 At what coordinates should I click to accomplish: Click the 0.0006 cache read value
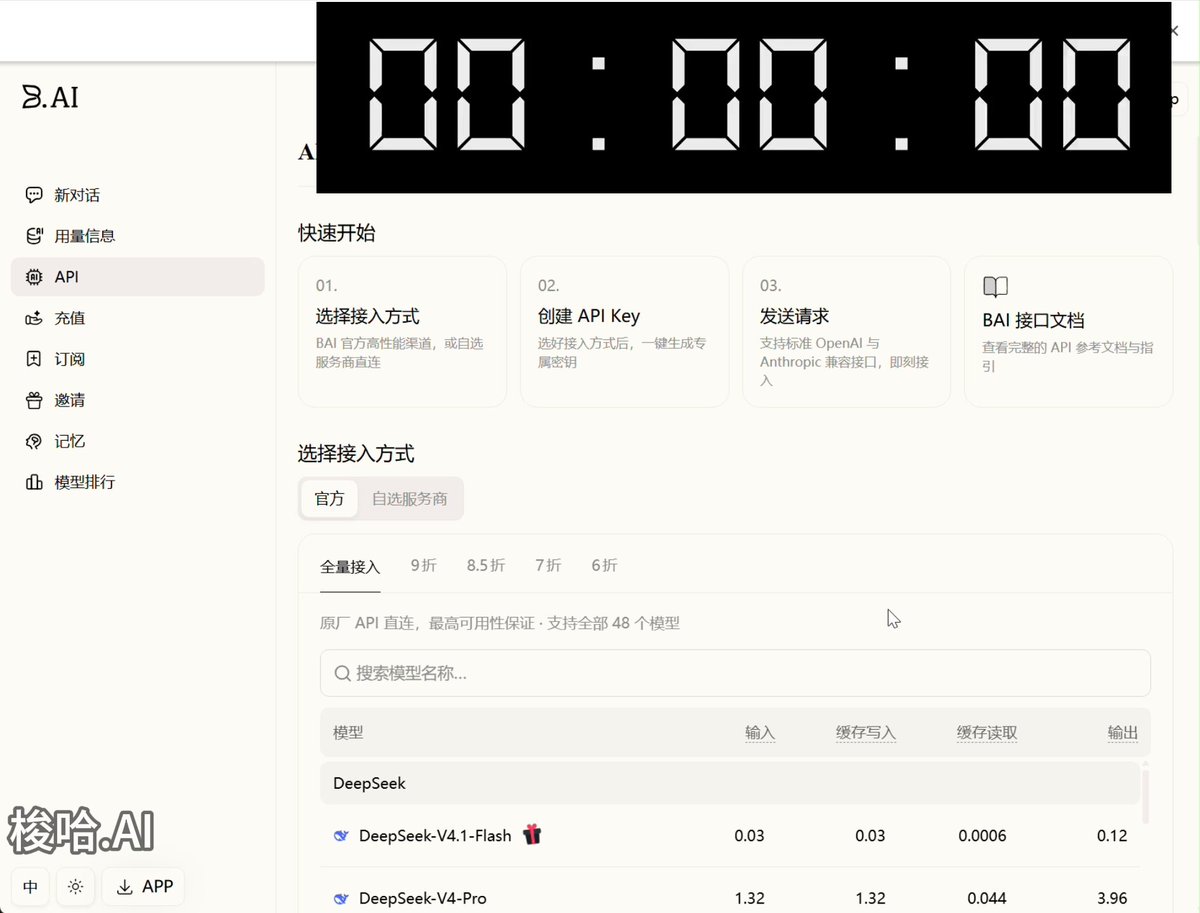pos(982,836)
